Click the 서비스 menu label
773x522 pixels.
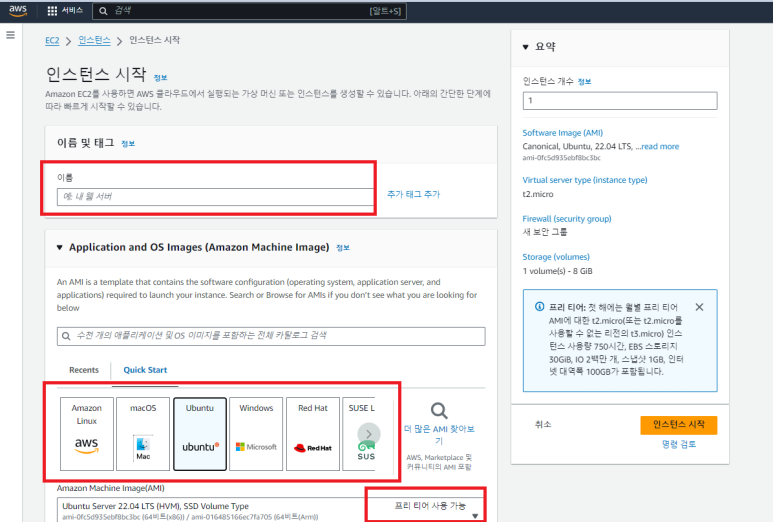(72, 10)
